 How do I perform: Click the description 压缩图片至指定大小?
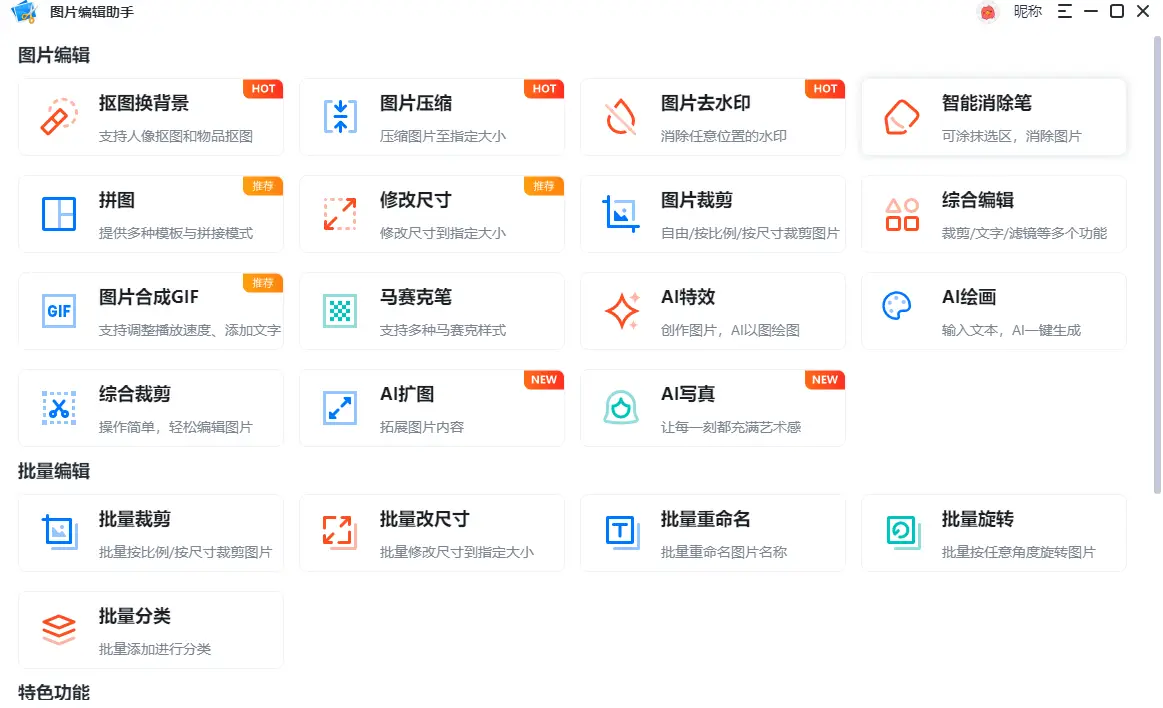point(443,136)
